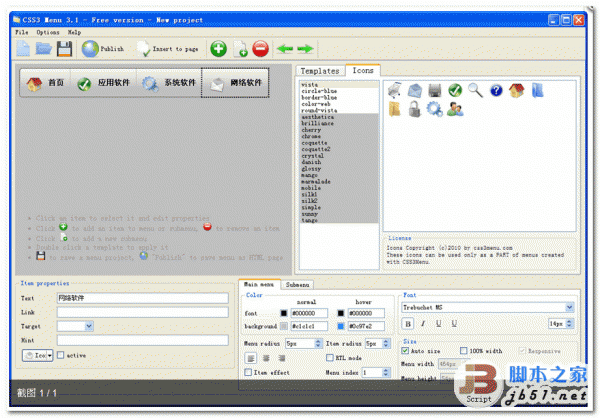Pick the magnifying glass search icon
600x418 pixels.
[475, 90]
